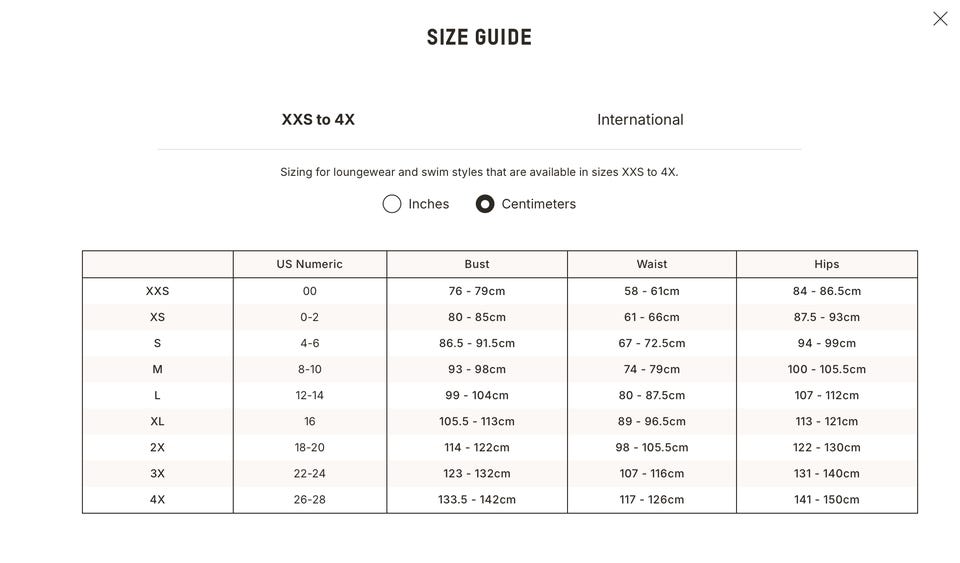Choose the Centimeters radio option

coord(485,204)
